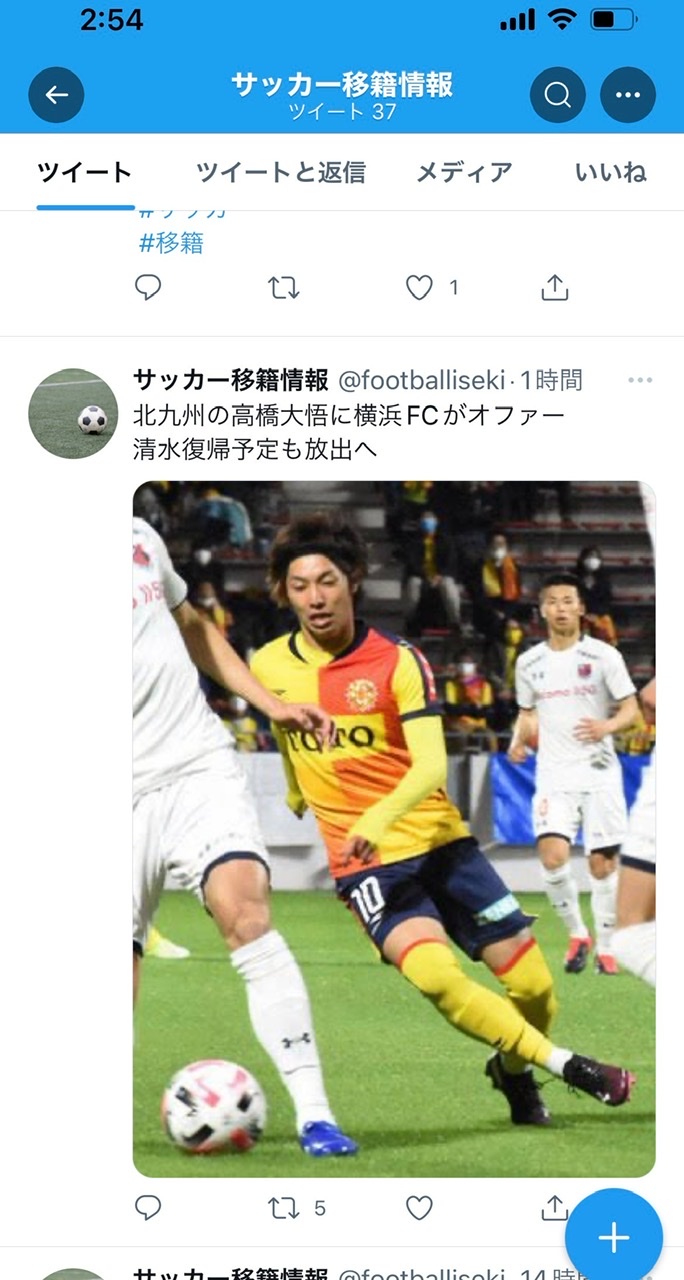The width and height of the screenshot is (684, 1280).
Task: Open the #移籍 hashtag link
Action: coord(171,242)
